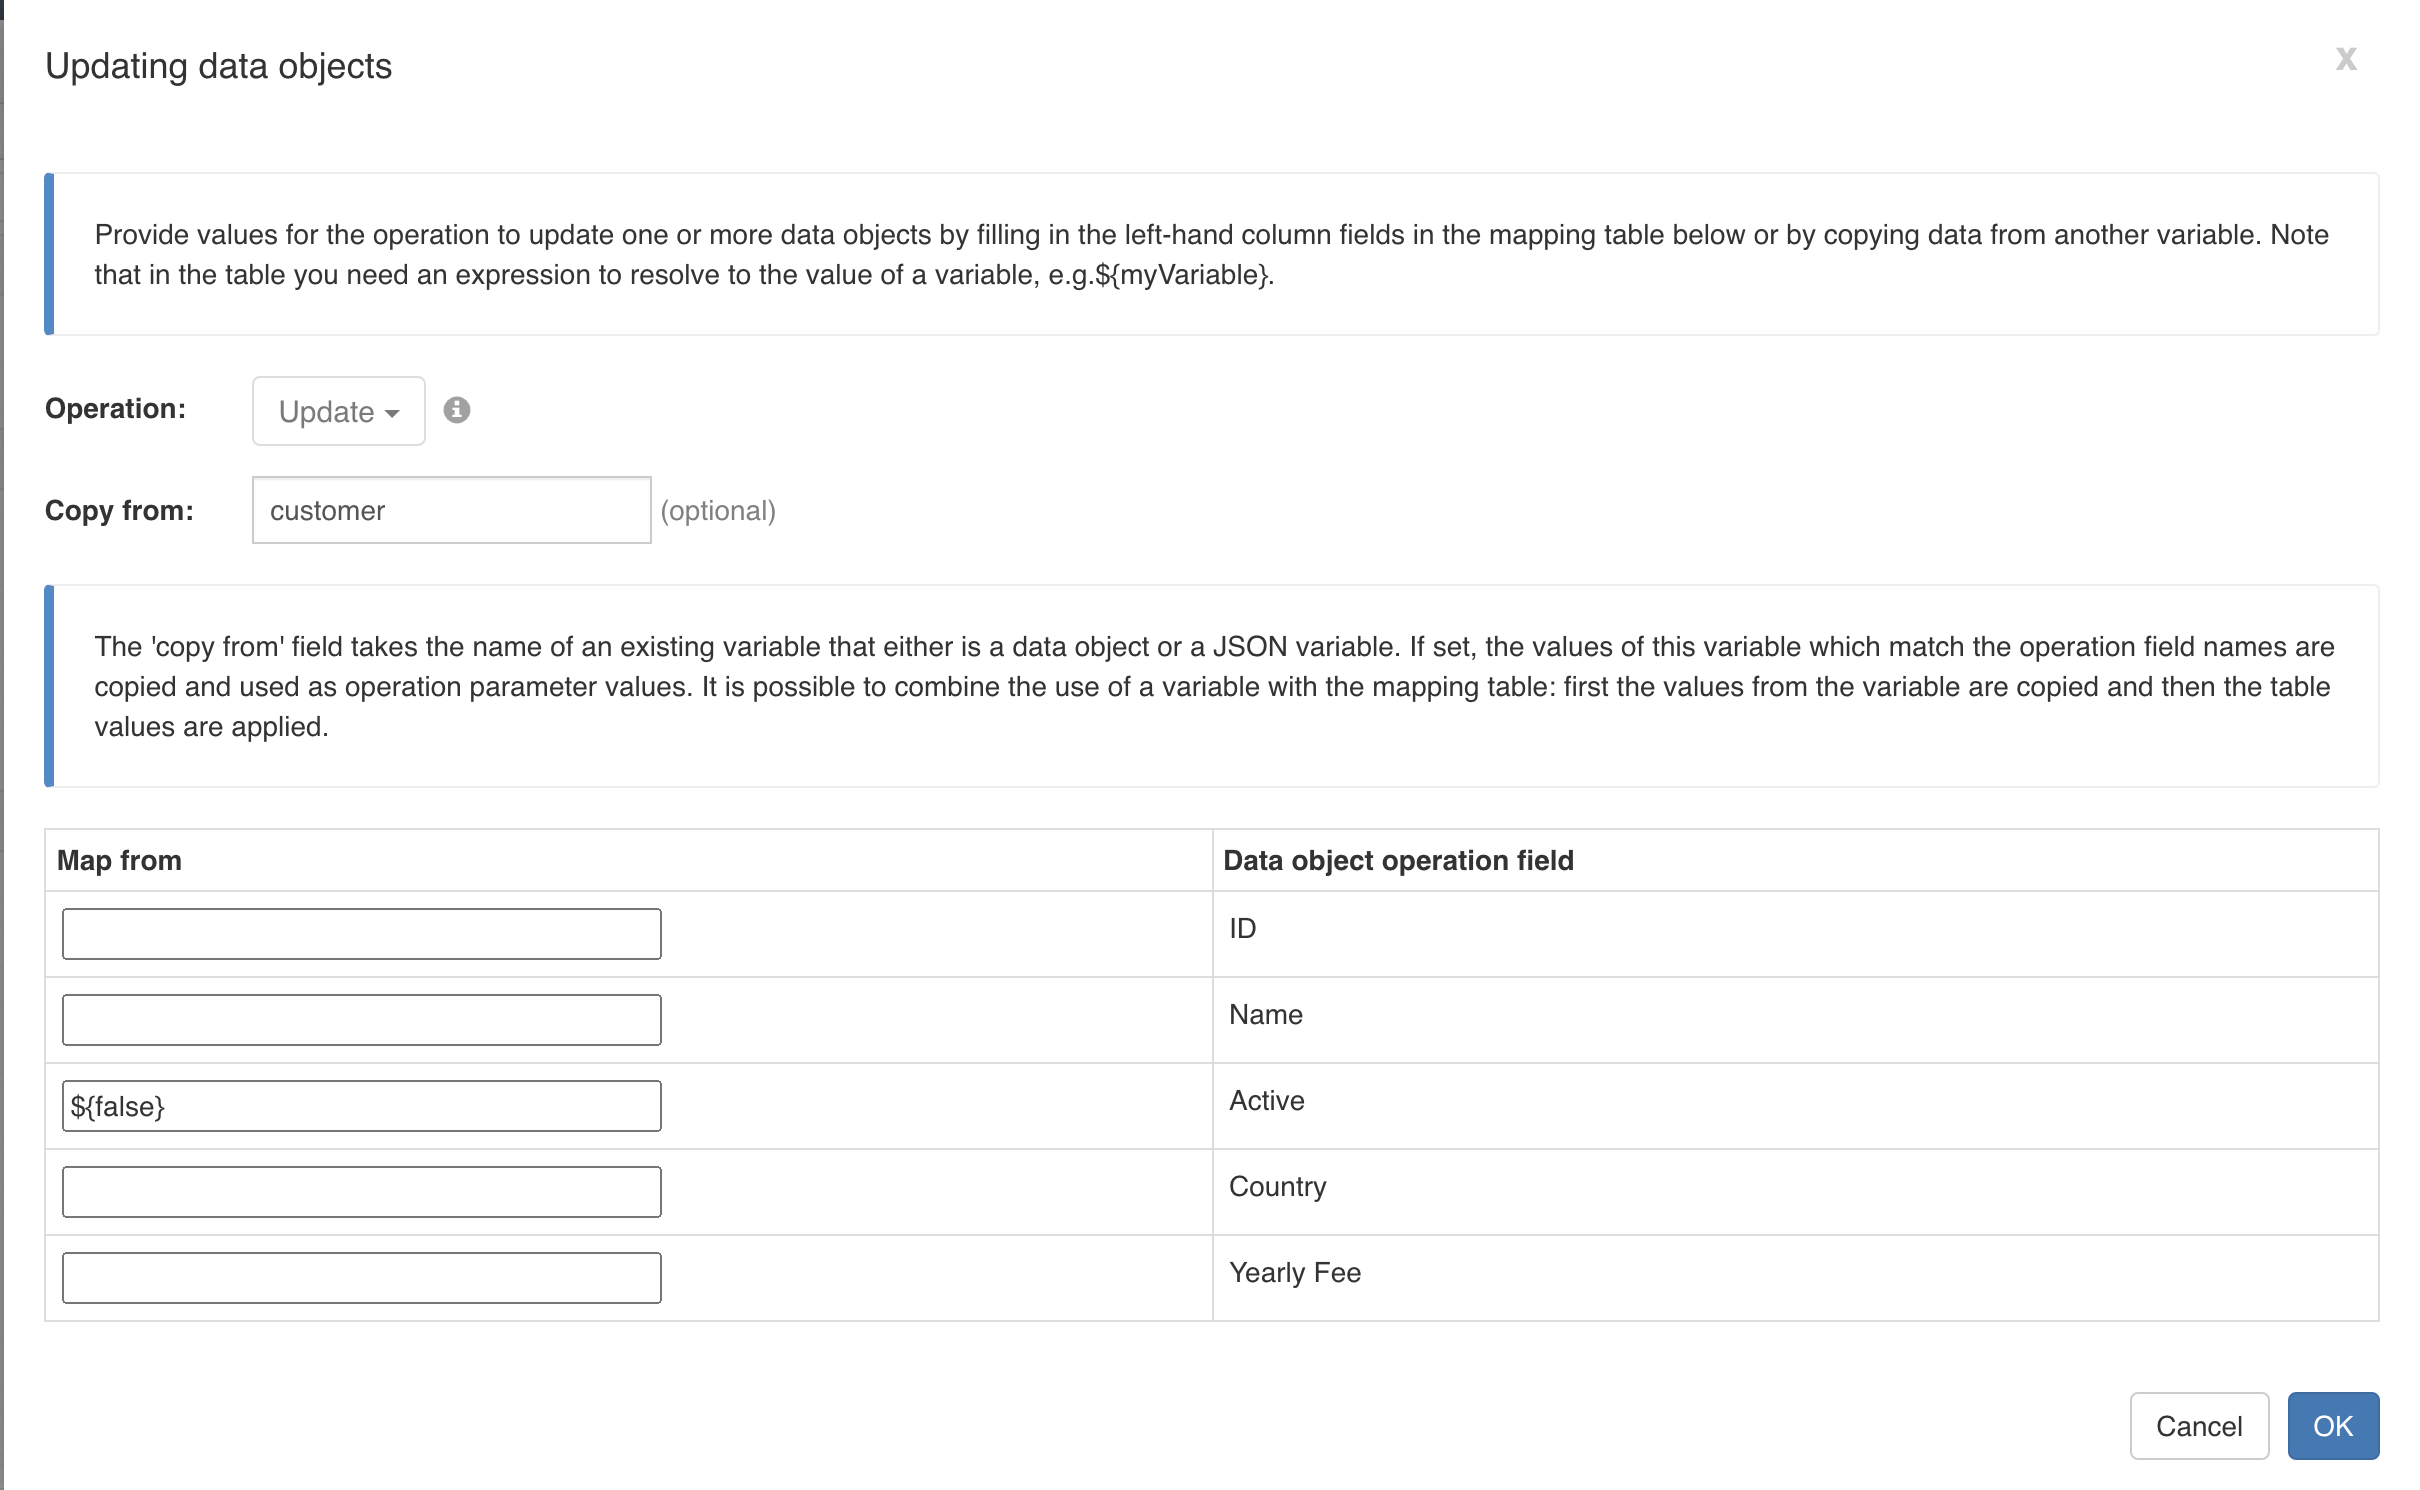This screenshot has height=1490, width=2420.
Task: Click the Updating data objects dialog title
Action: (x=218, y=65)
